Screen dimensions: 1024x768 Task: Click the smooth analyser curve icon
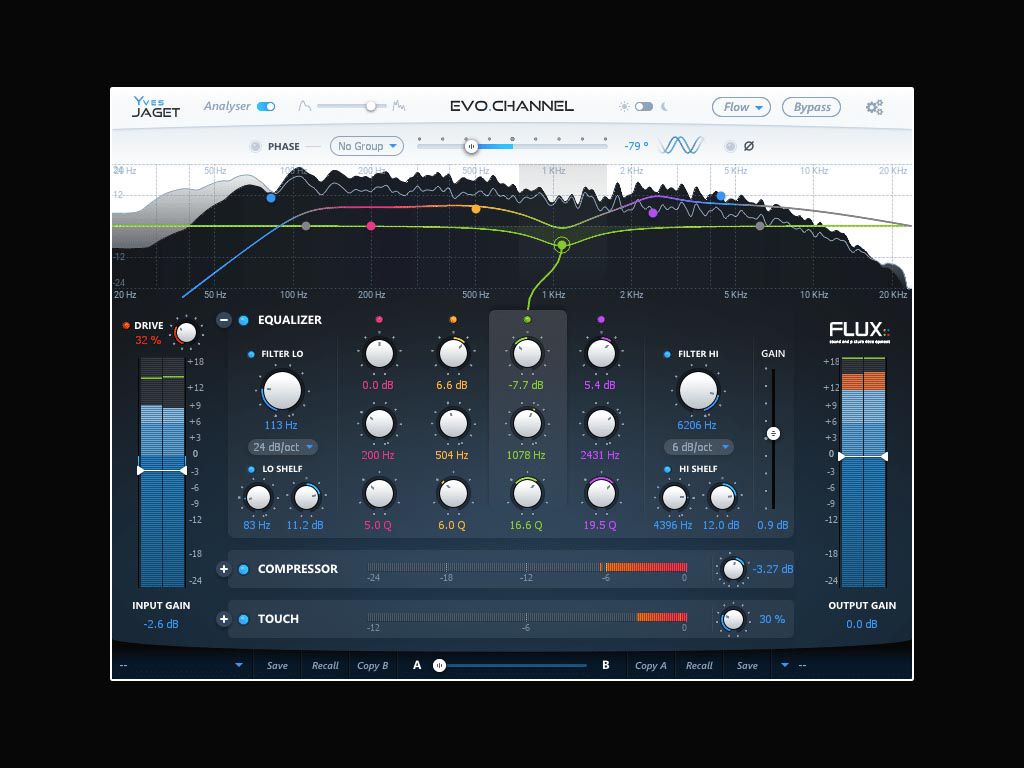click(x=304, y=106)
